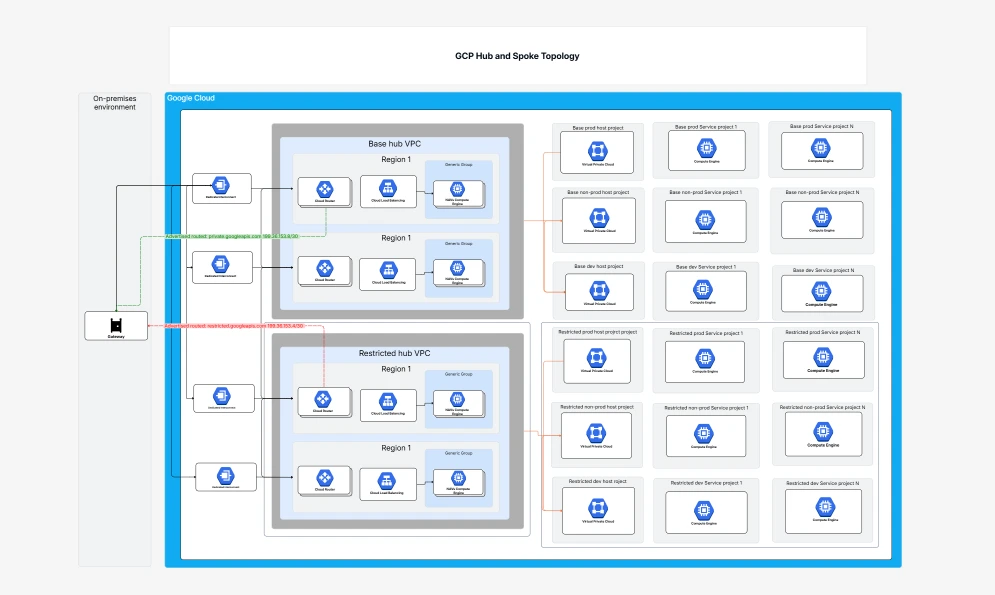The image size is (995, 595).
Task: Click the "Base non-prod host project" label
Action: point(598,192)
